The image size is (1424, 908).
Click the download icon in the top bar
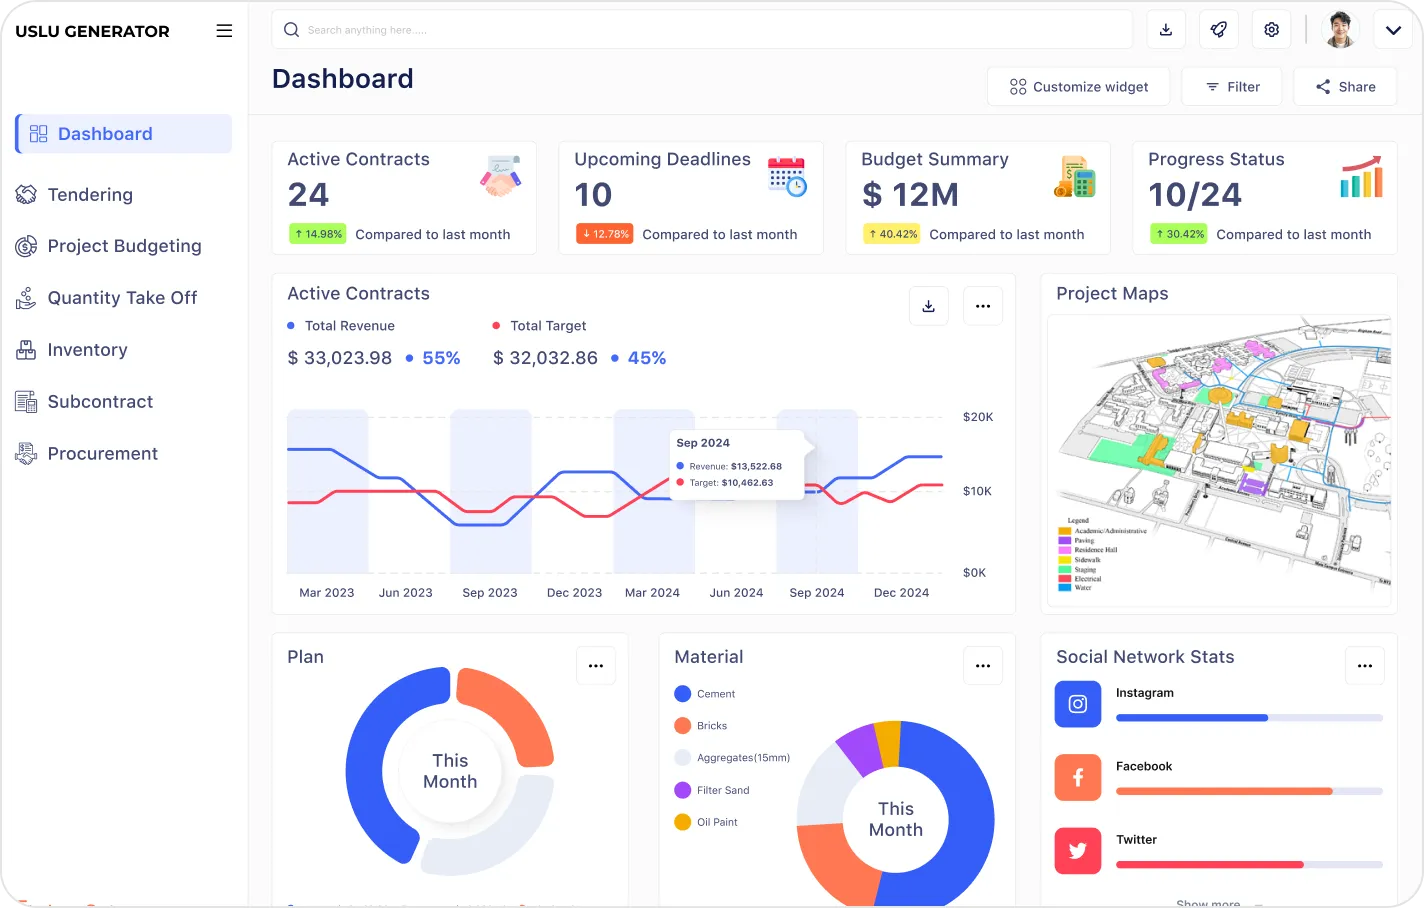(x=1166, y=30)
